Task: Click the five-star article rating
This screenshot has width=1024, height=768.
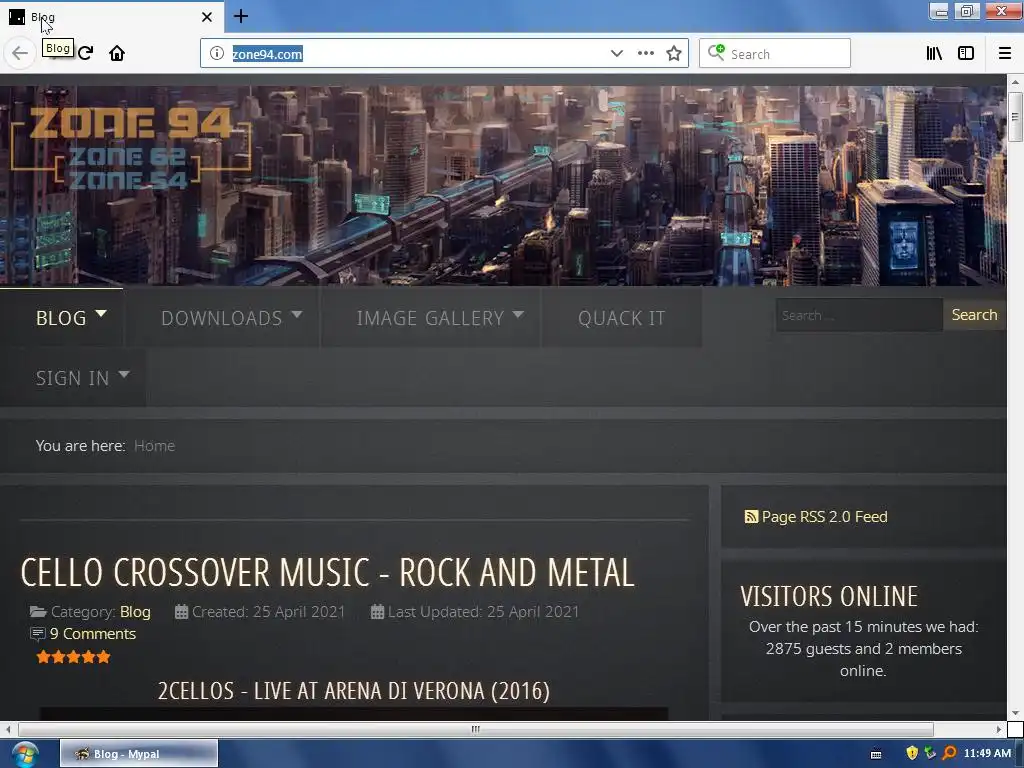Action: point(73,657)
